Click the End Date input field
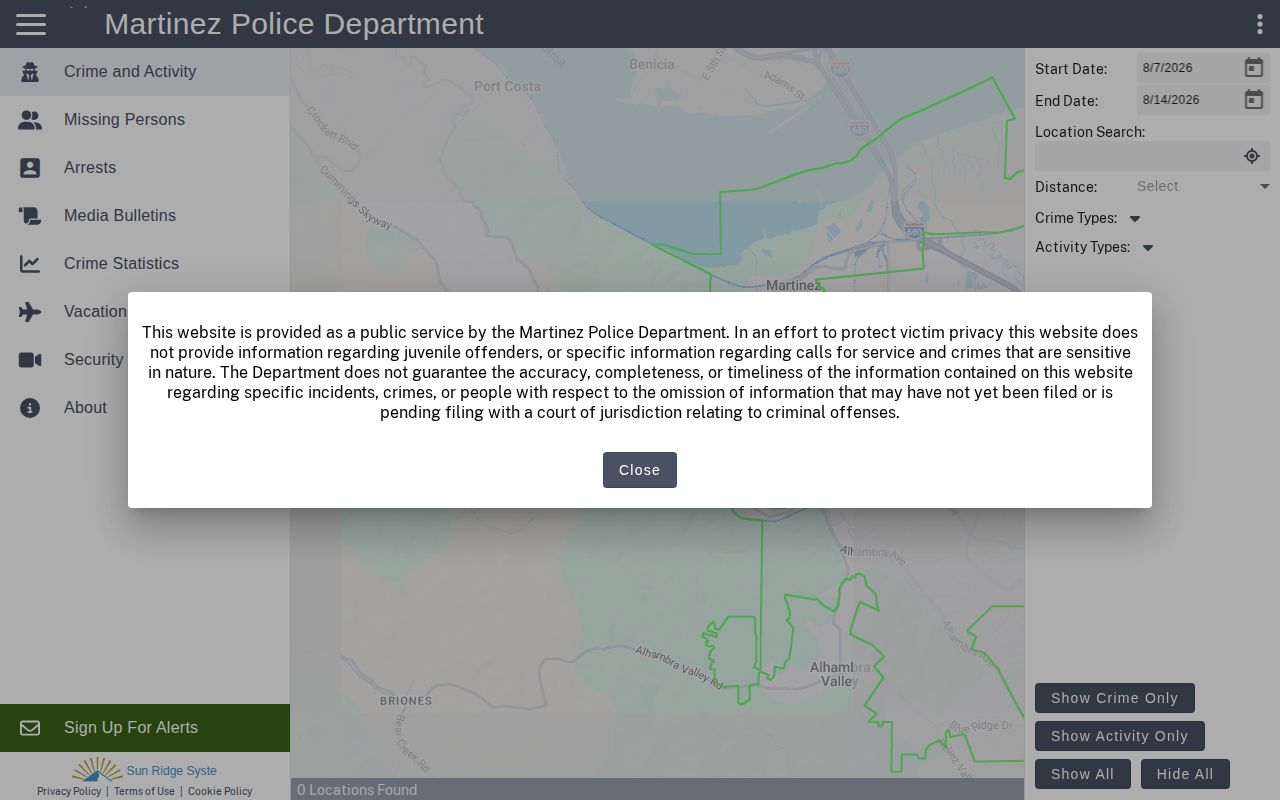1280x800 pixels. click(1188, 100)
